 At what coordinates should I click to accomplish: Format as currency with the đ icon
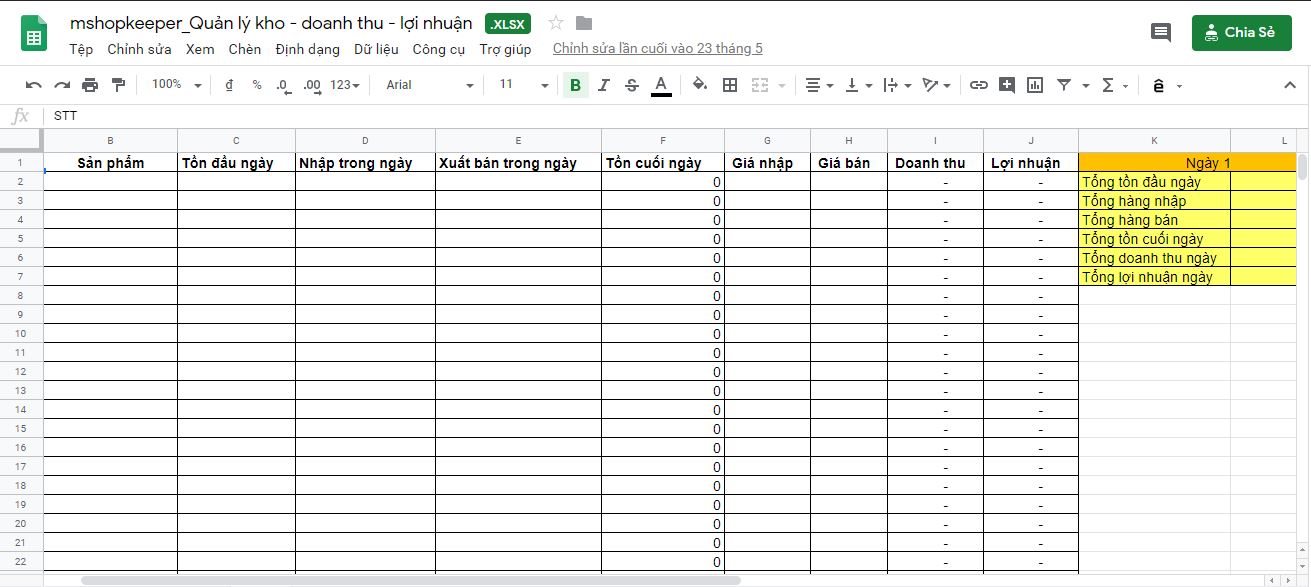(x=229, y=86)
